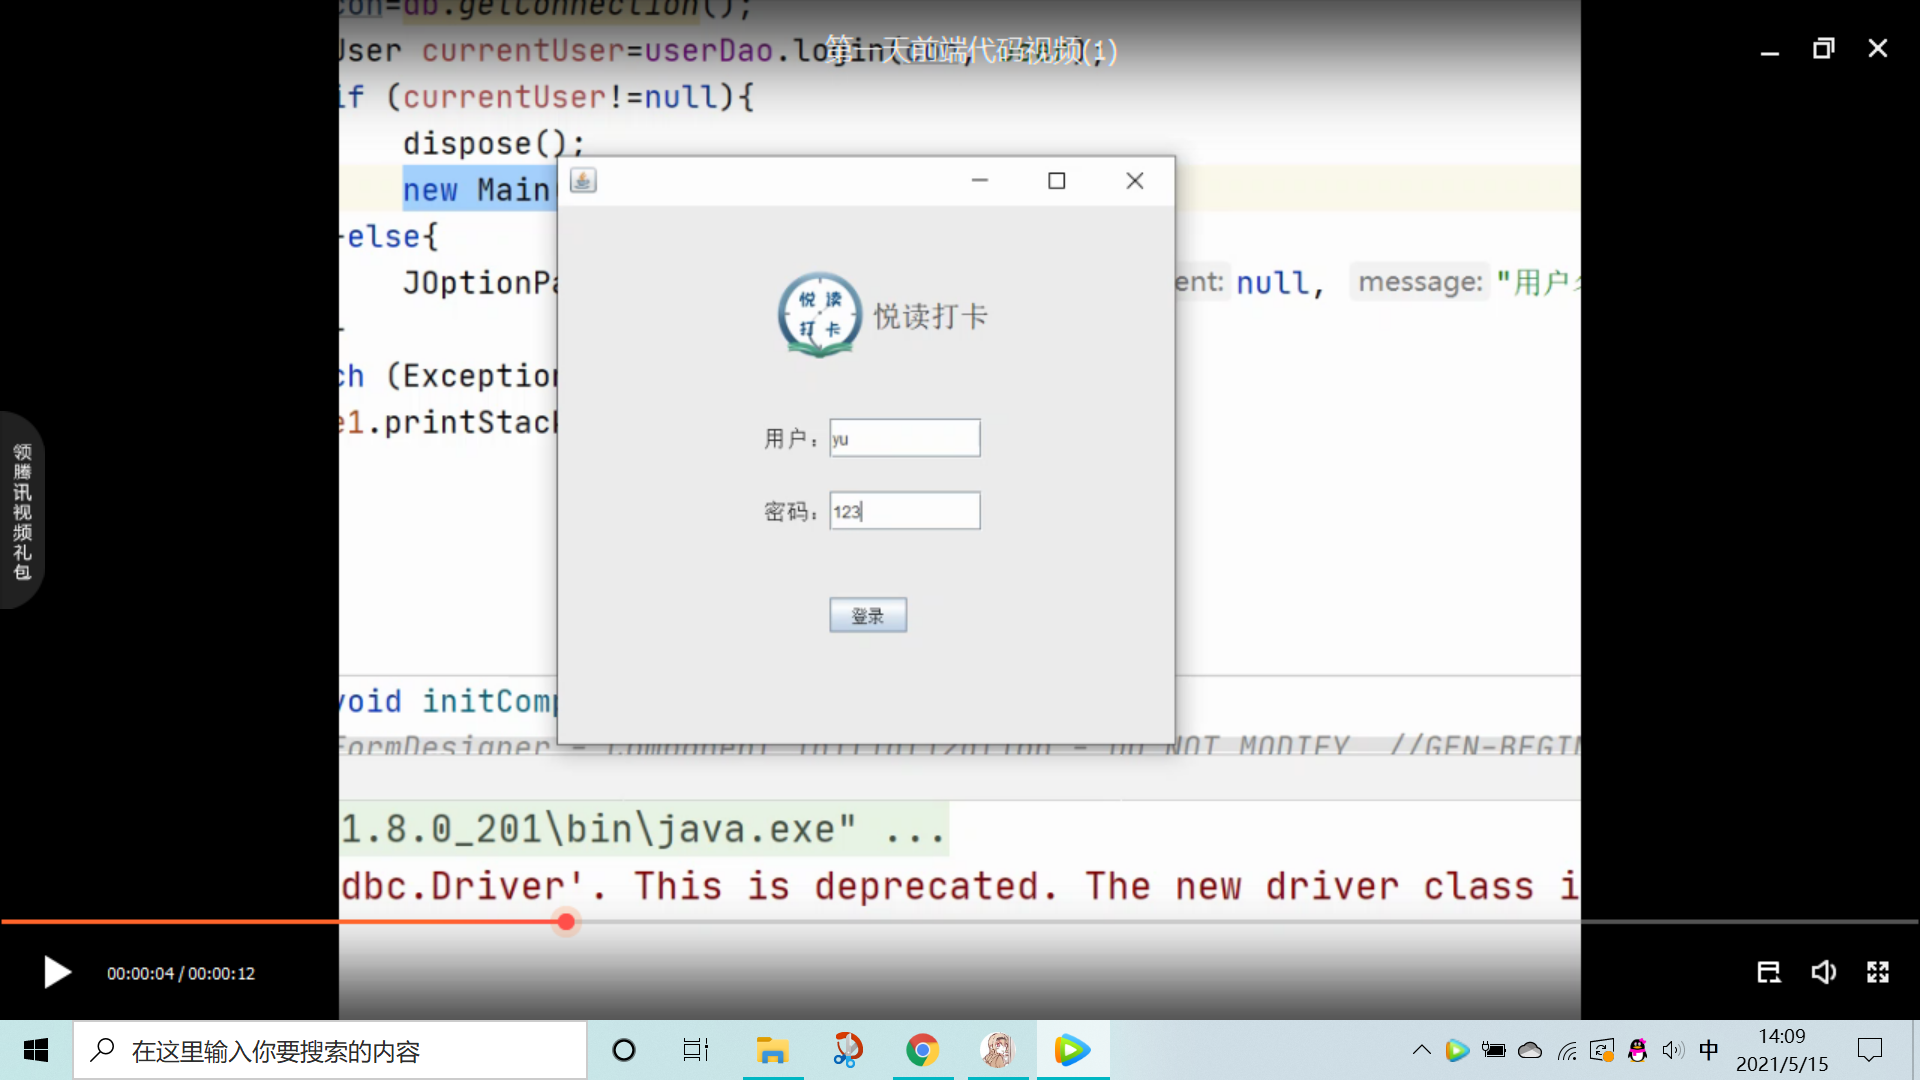Open the clock and date flyout
The height and width of the screenshot is (1080, 1920).
point(1781,1050)
